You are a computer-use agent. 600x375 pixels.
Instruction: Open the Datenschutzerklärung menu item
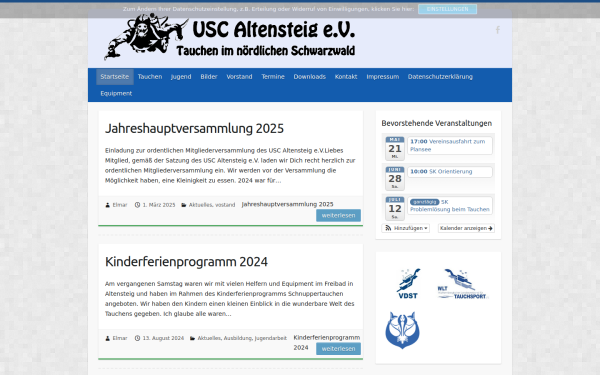(440, 77)
